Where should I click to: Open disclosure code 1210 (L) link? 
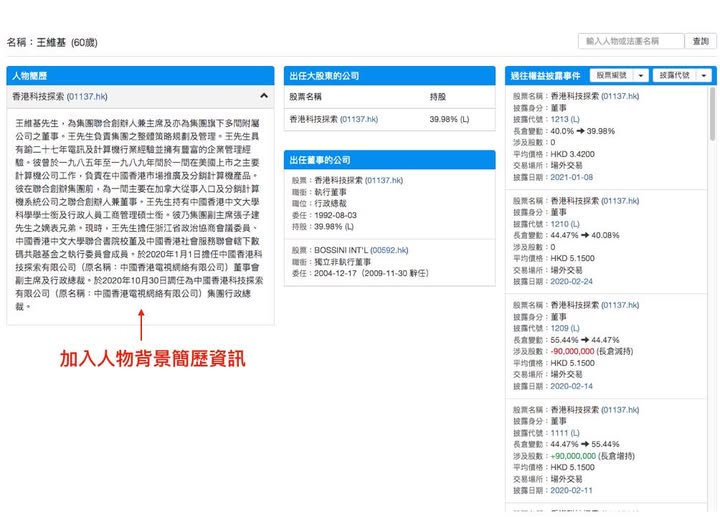click(565, 224)
